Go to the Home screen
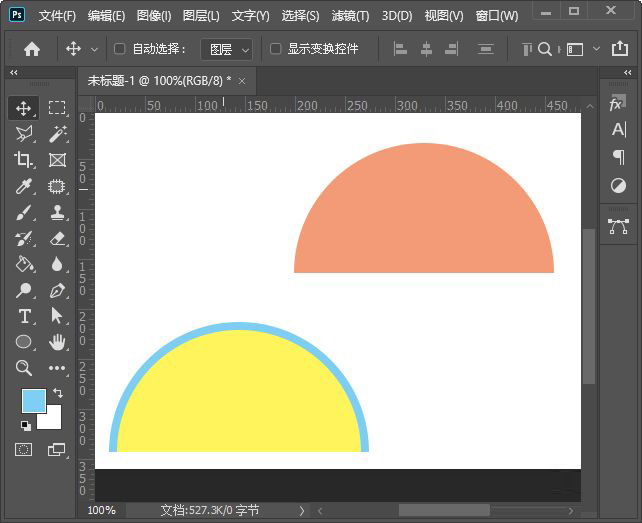This screenshot has width=642, height=523. pyautogui.click(x=32, y=50)
